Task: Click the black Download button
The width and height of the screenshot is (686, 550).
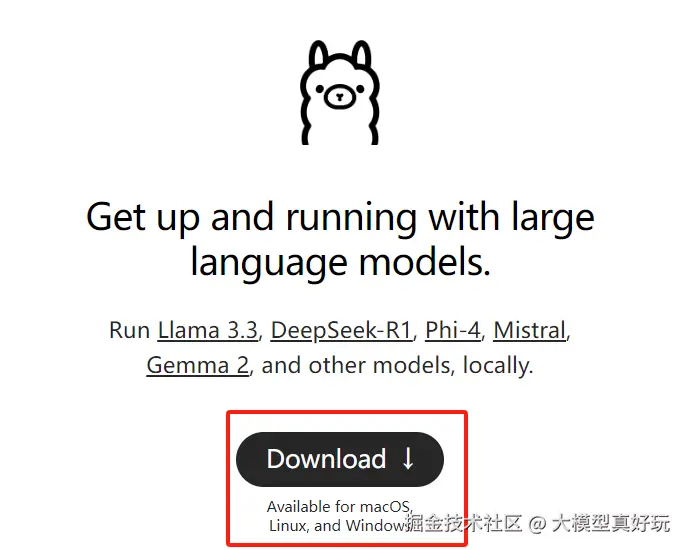Action: (x=340, y=459)
